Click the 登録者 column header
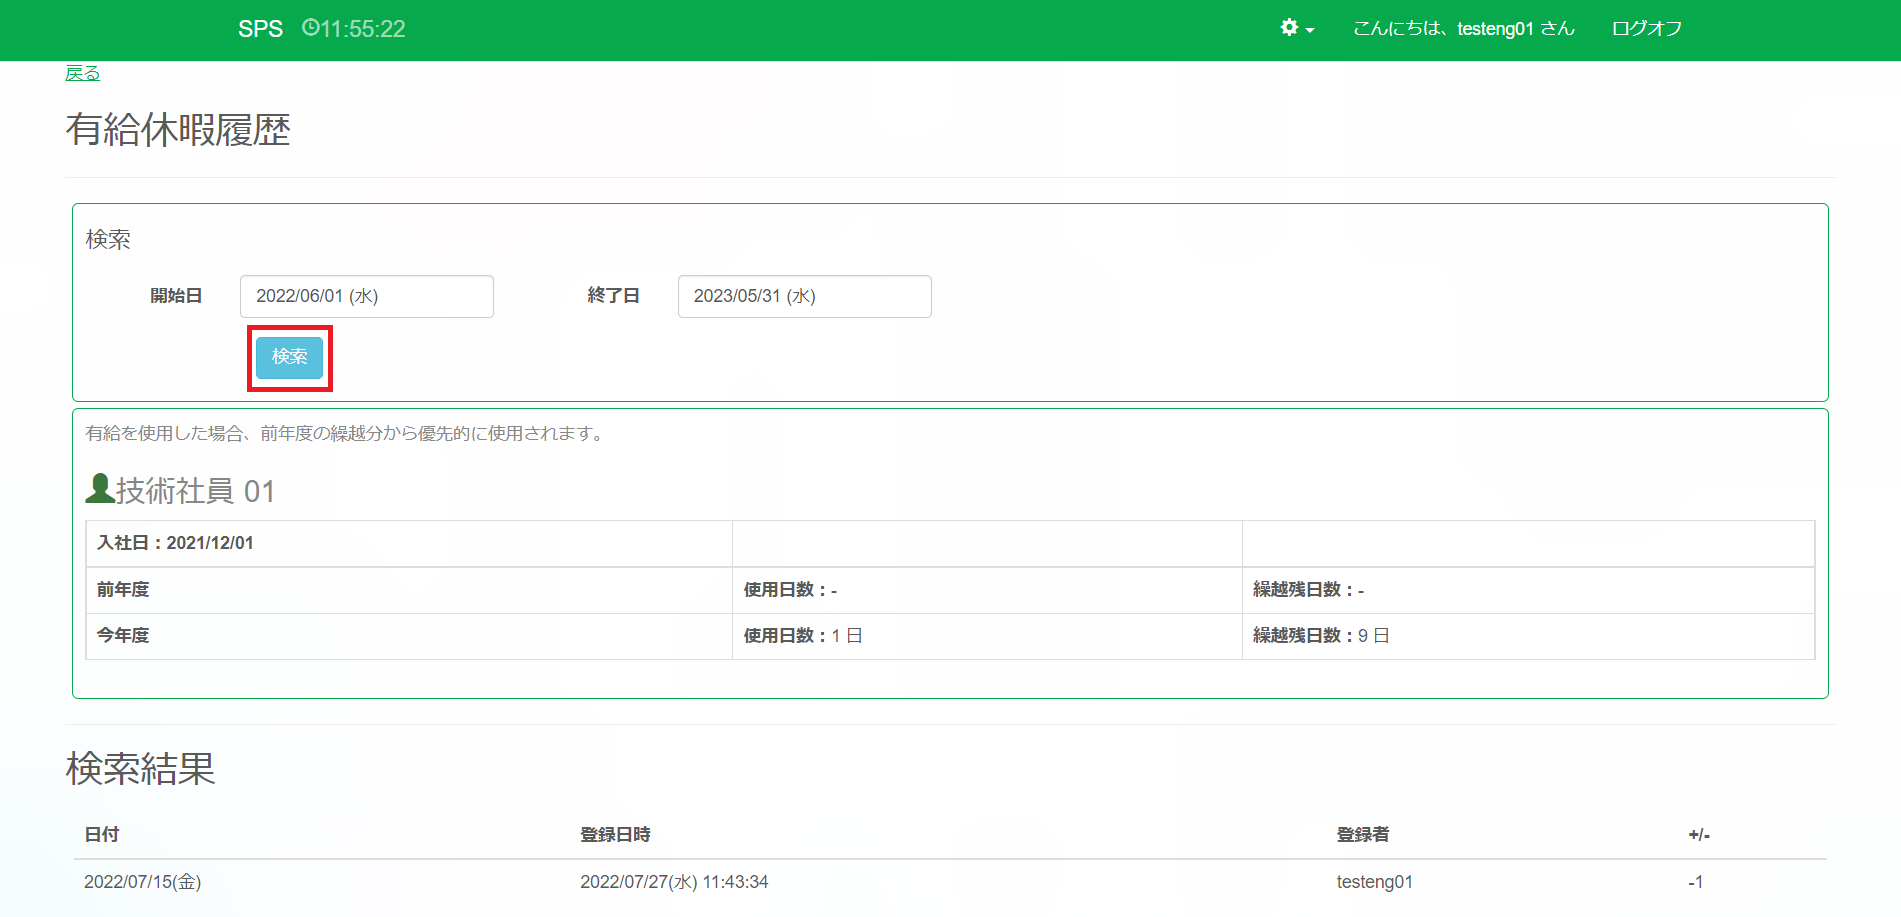 [1362, 834]
